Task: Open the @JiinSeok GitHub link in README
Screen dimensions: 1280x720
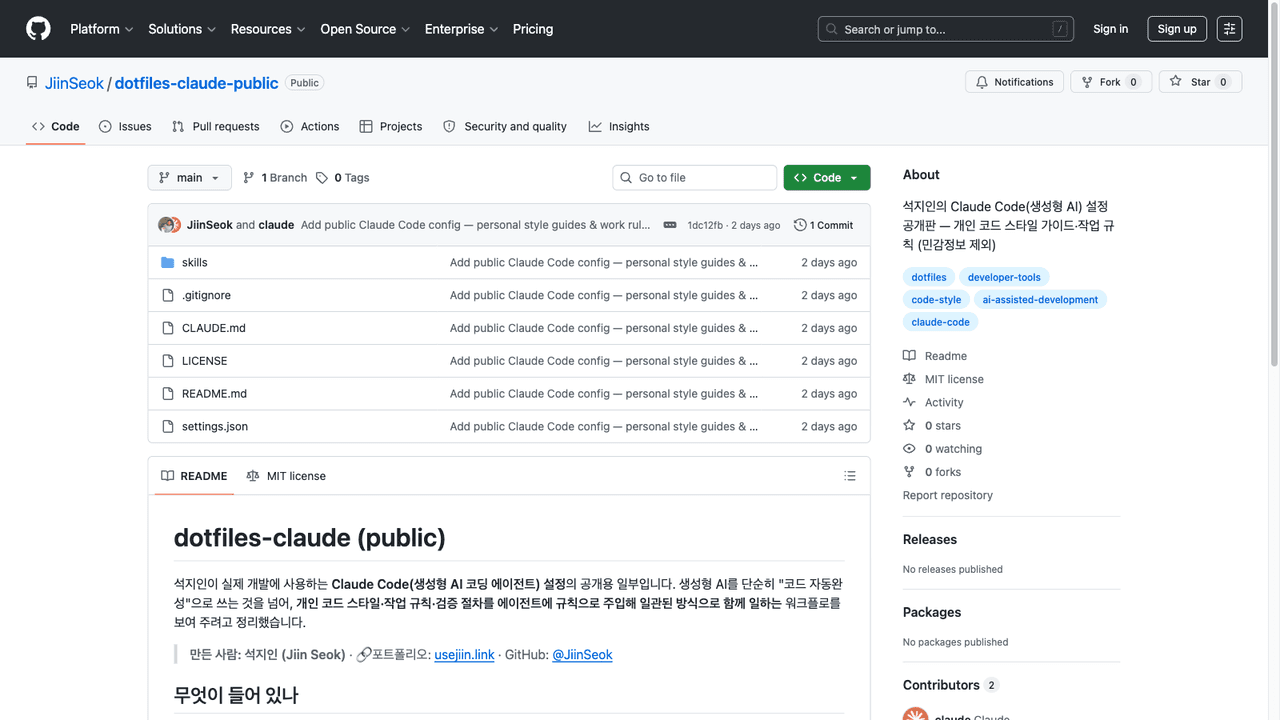Action: click(582, 655)
